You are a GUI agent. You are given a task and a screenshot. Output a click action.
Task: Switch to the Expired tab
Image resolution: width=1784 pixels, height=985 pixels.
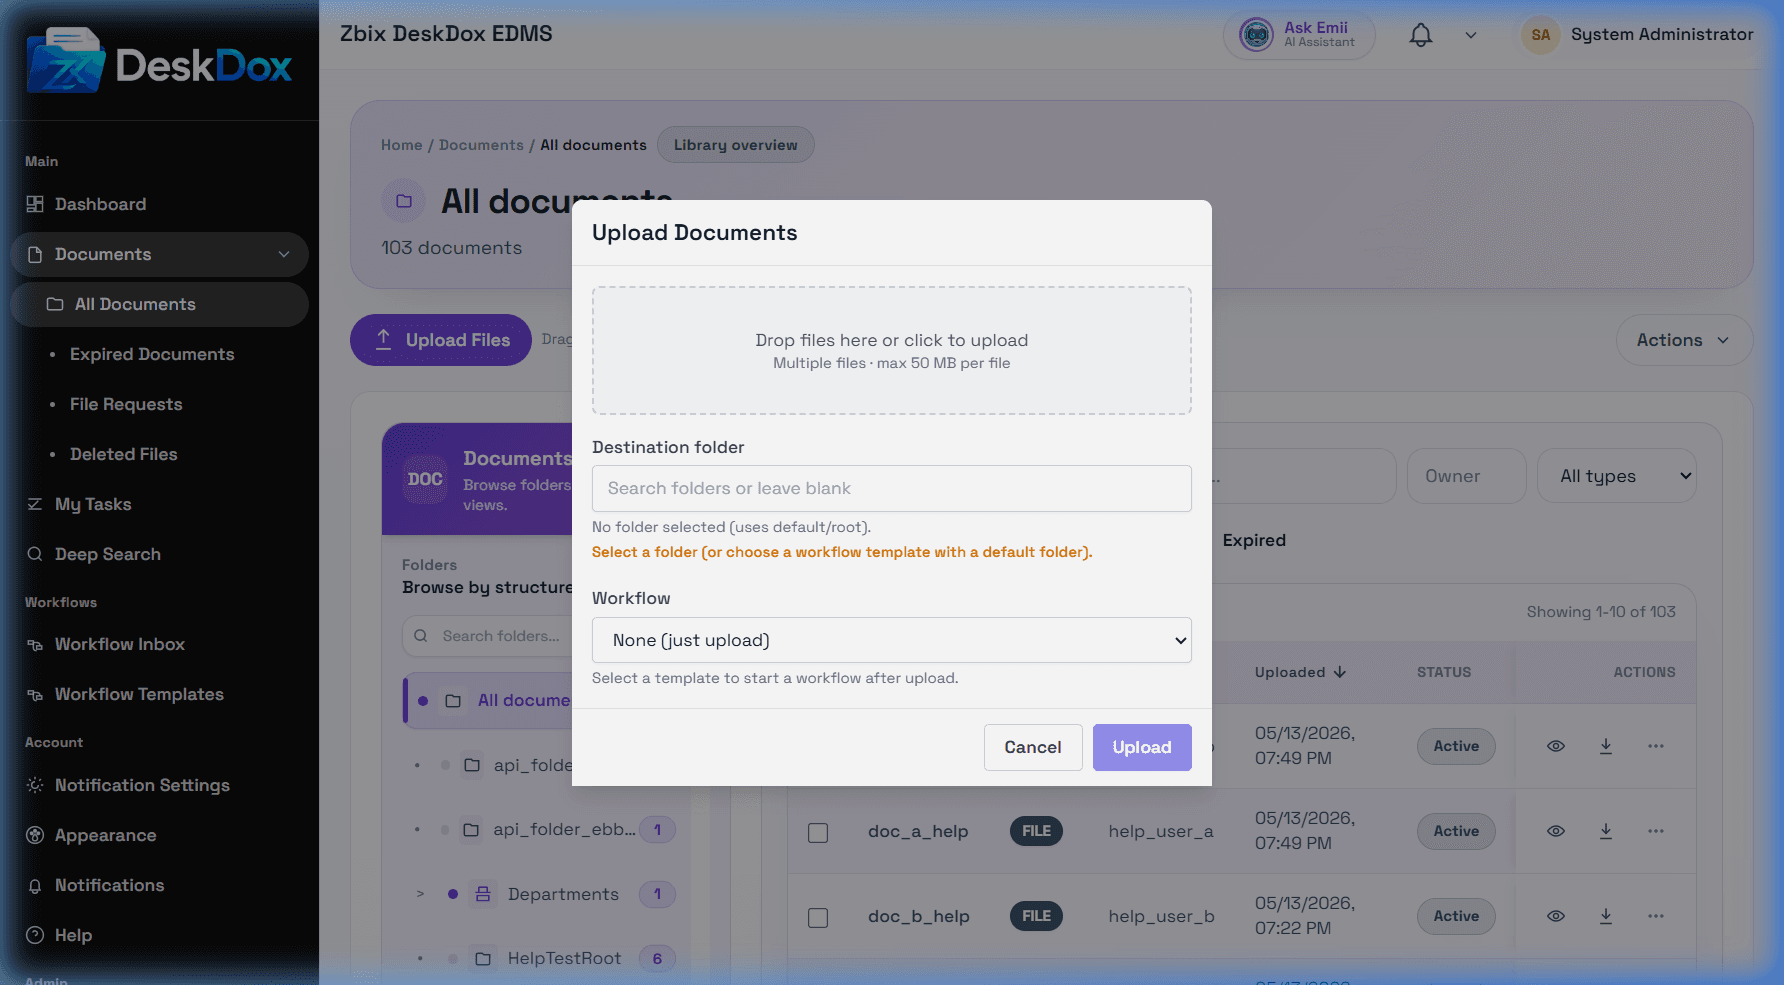1254,540
